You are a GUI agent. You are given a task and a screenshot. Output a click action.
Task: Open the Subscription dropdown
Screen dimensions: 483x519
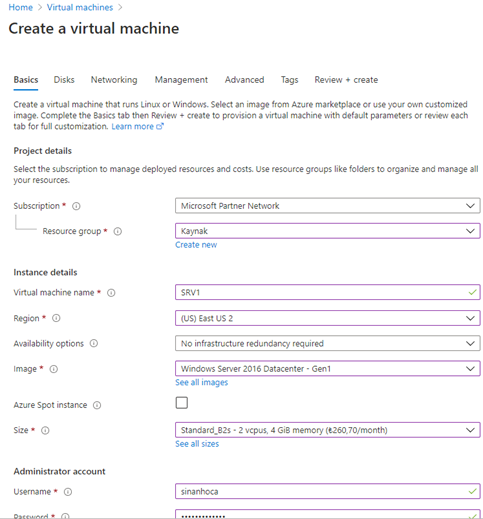[x=328, y=206]
